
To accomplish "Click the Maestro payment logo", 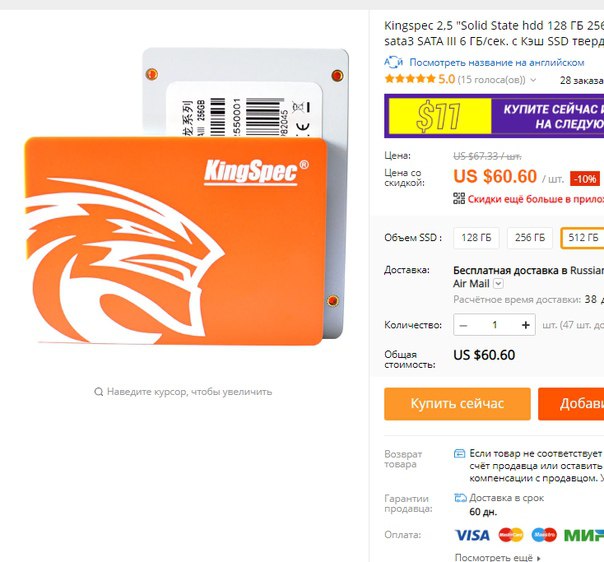I will tap(544, 535).
